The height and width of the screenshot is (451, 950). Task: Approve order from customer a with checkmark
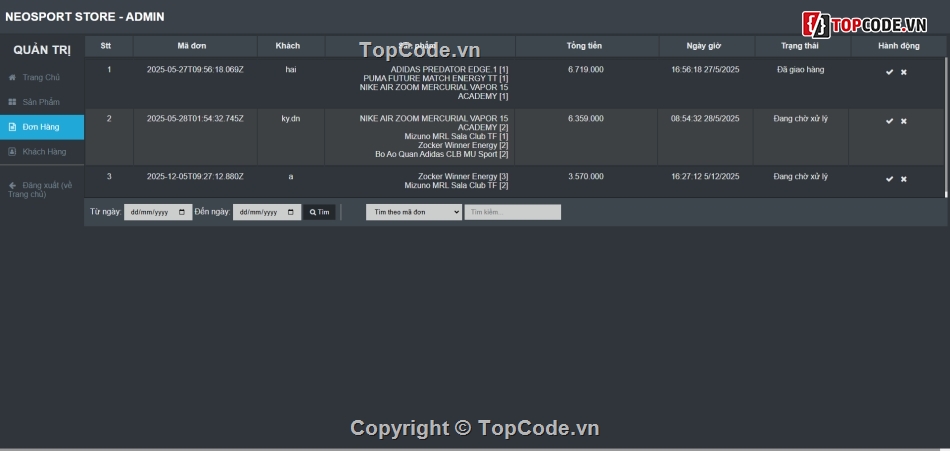(889, 179)
